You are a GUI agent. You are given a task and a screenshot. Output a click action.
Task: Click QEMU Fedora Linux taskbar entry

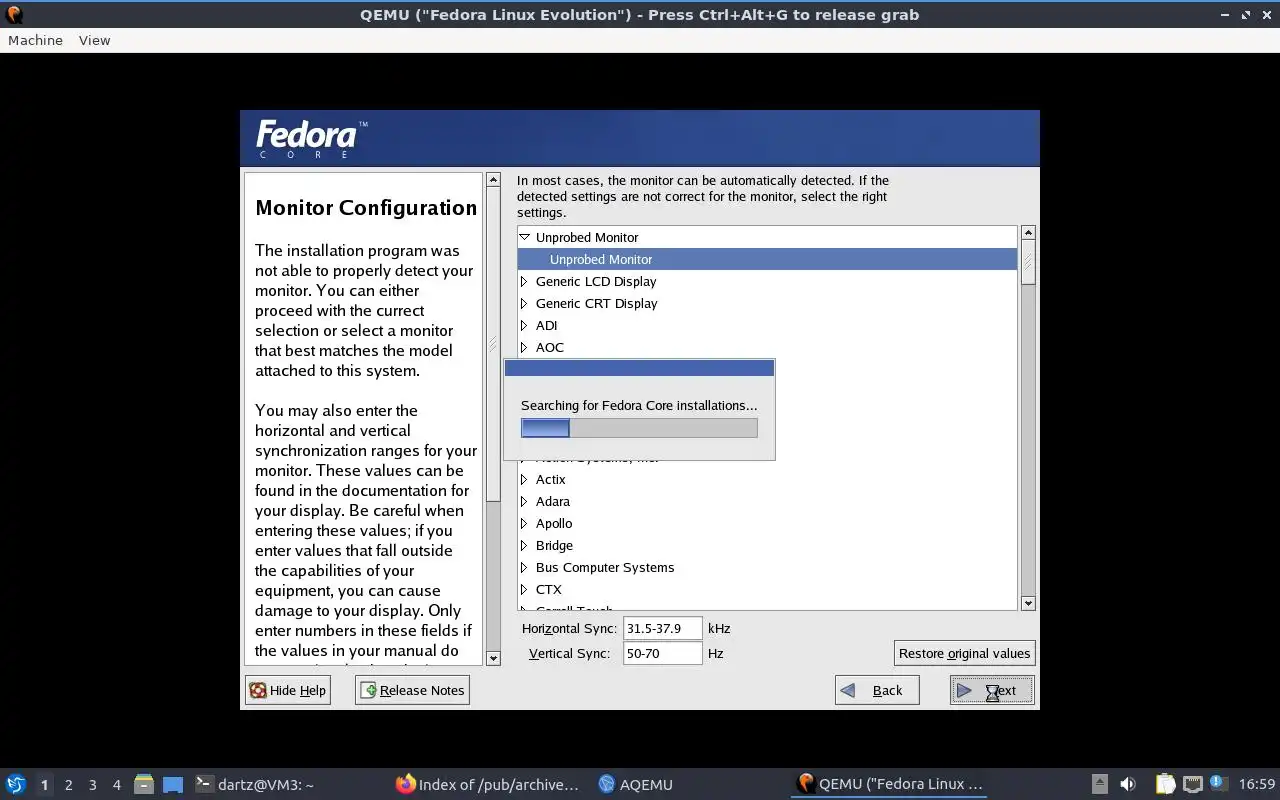point(890,784)
